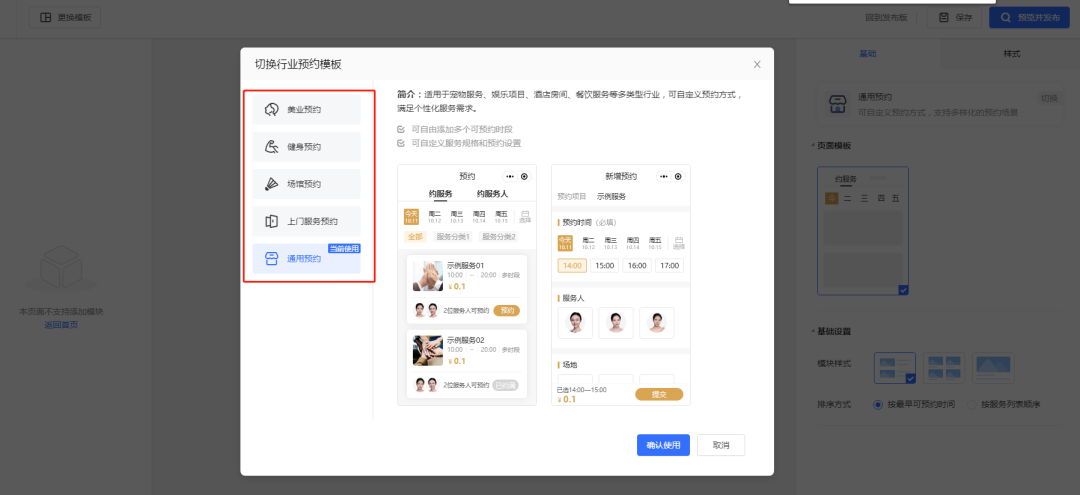This screenshot has width=1080, height=495.
Task: Choose the third 模块样式 image layout
Action: 993,368
